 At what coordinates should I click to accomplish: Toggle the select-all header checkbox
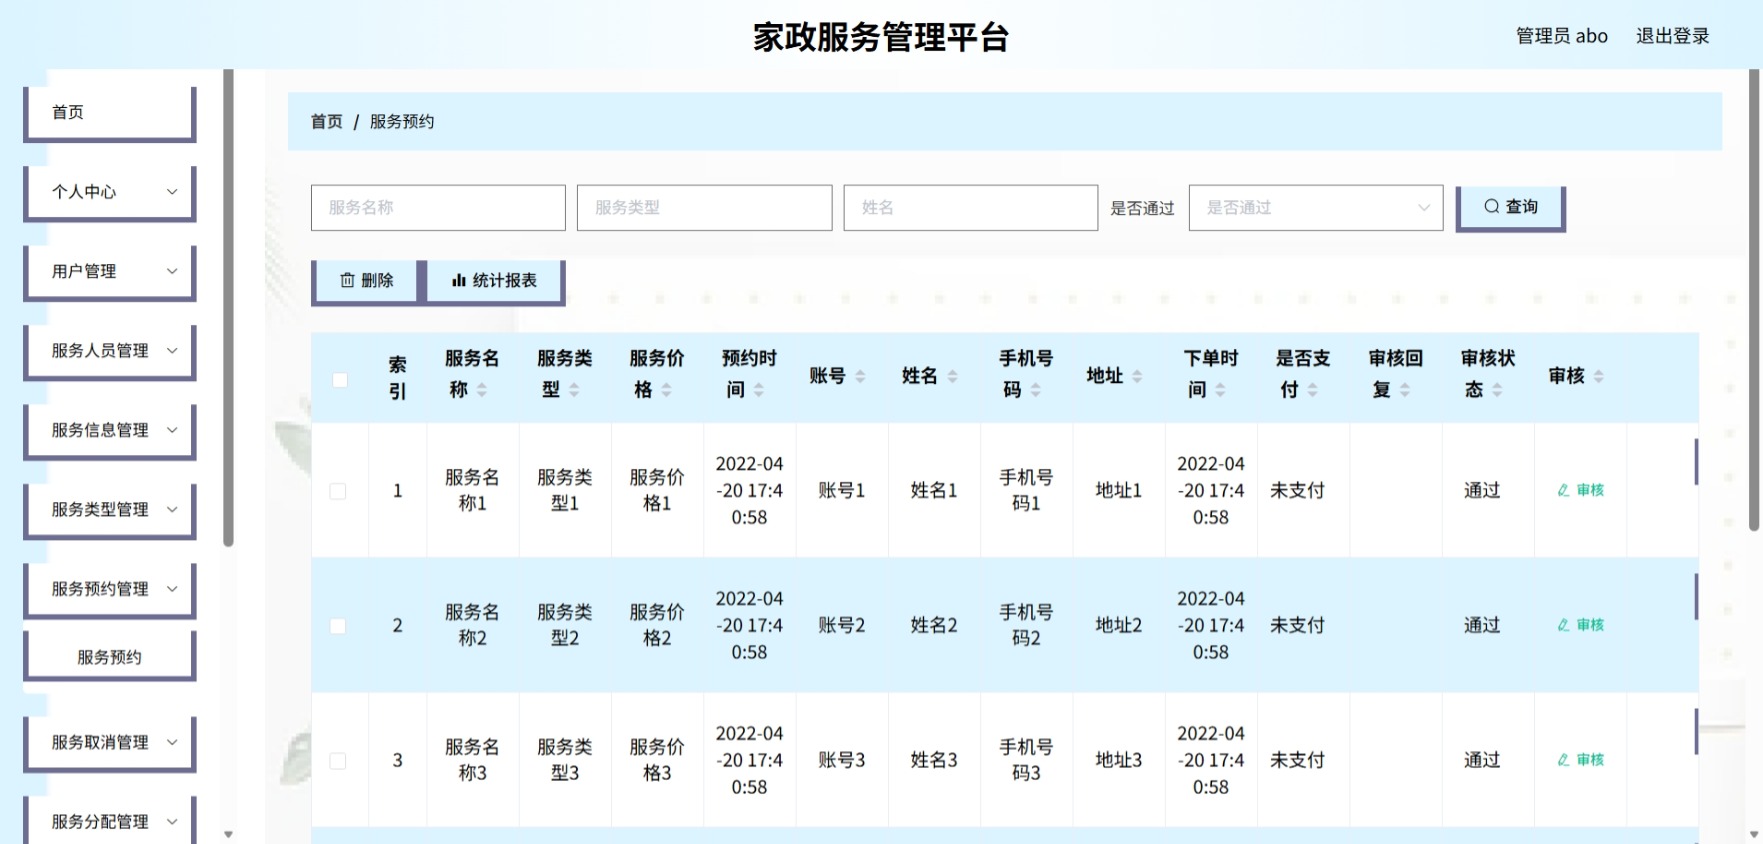coord(340,380)
